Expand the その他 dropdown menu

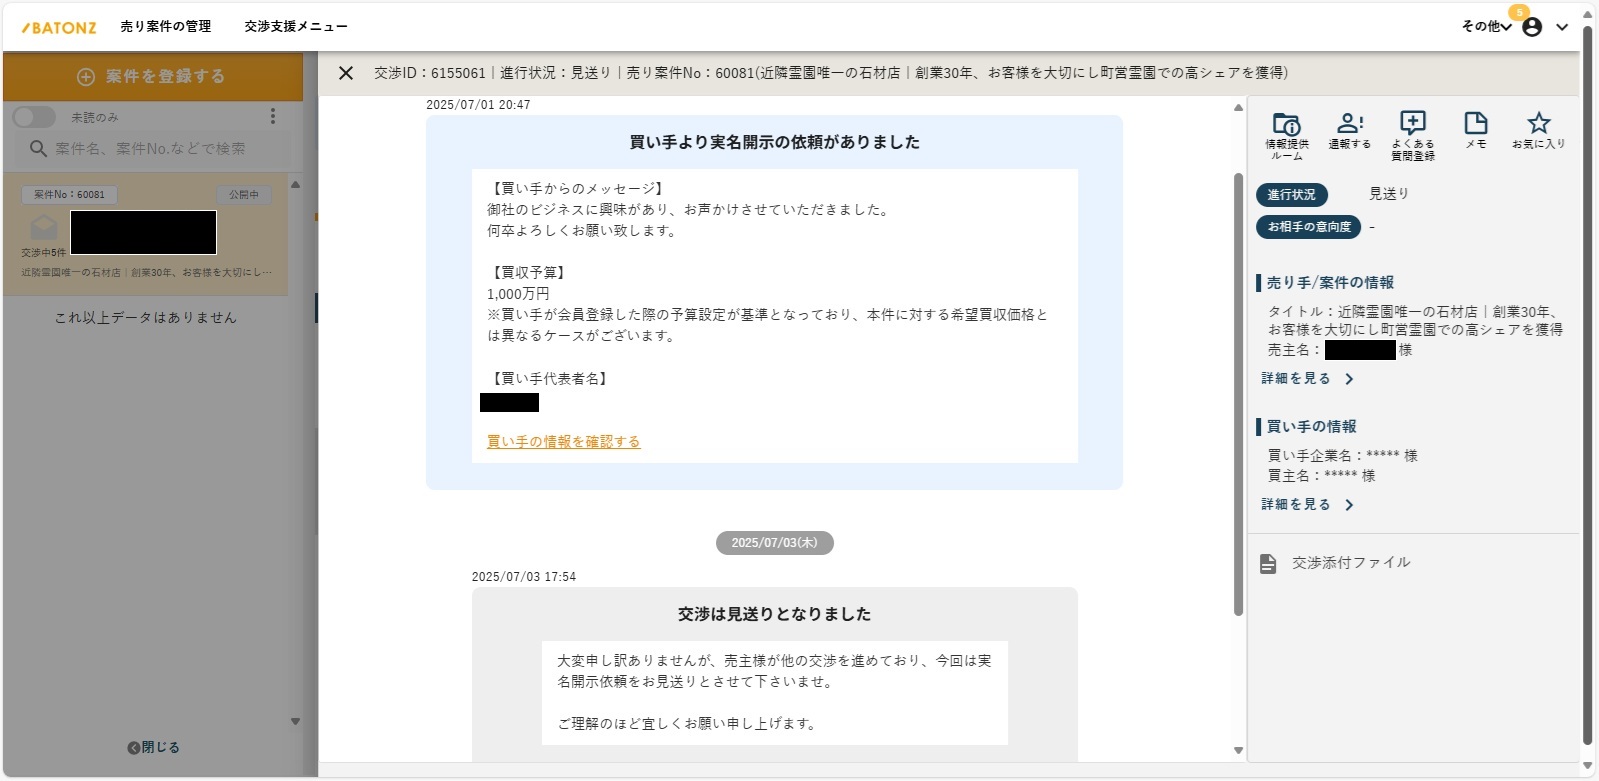[1486, 27]
